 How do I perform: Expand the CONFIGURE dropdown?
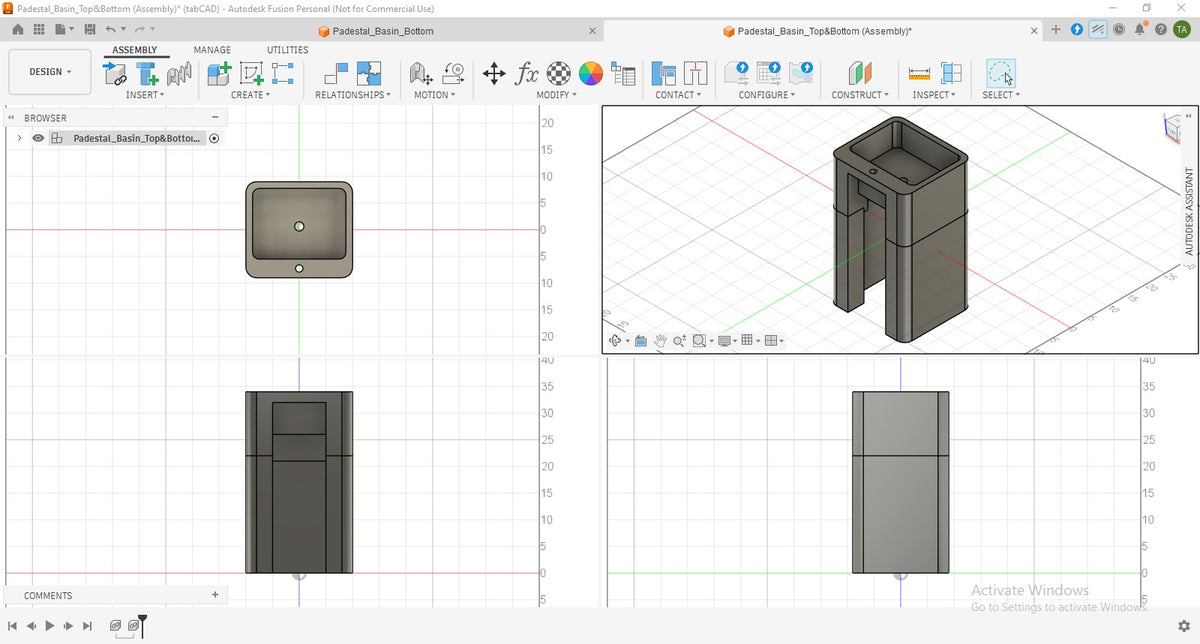point(767,95)
